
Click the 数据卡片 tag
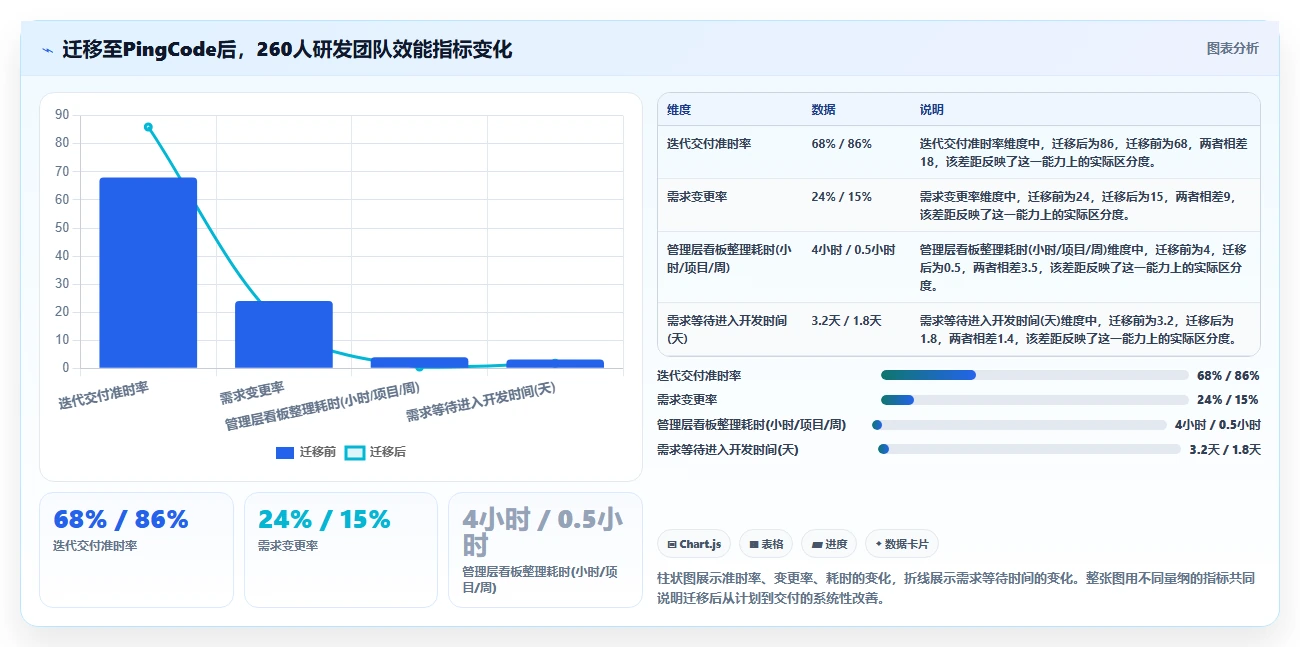pos(902,544)
